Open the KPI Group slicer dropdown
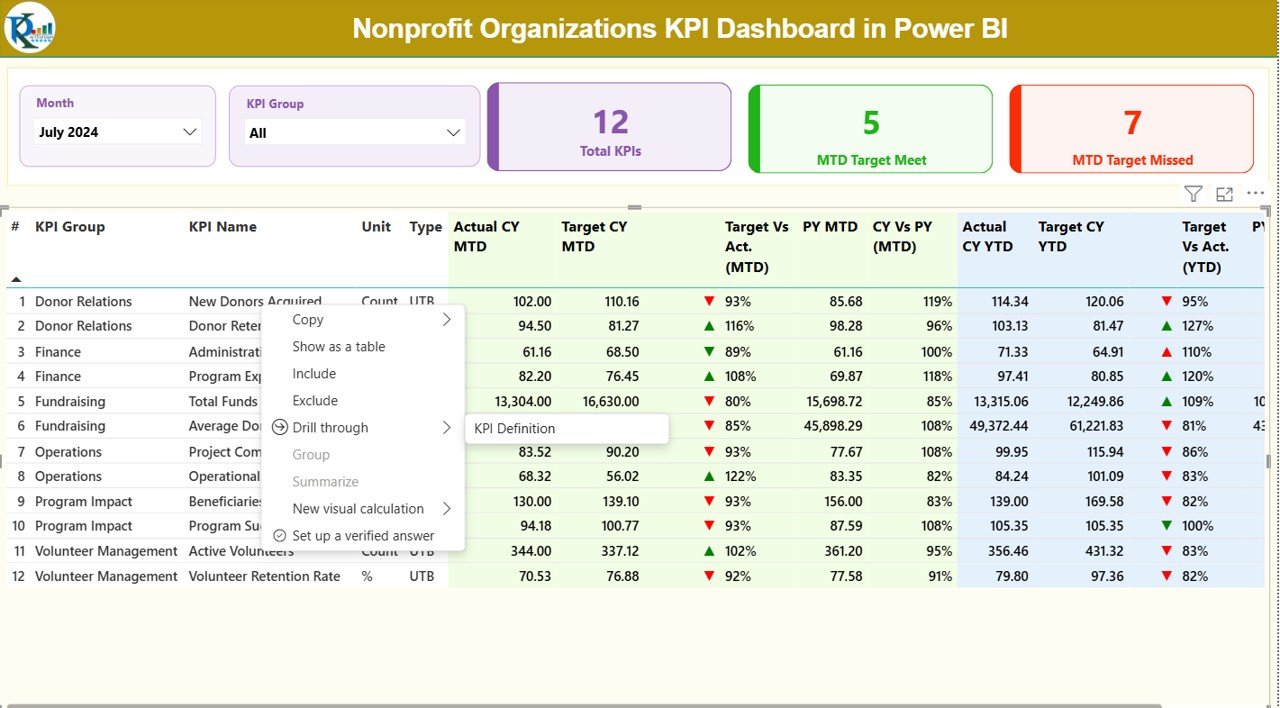This screenshot has width=1280, height=708. pyautogui.click(x=454, y=131)
